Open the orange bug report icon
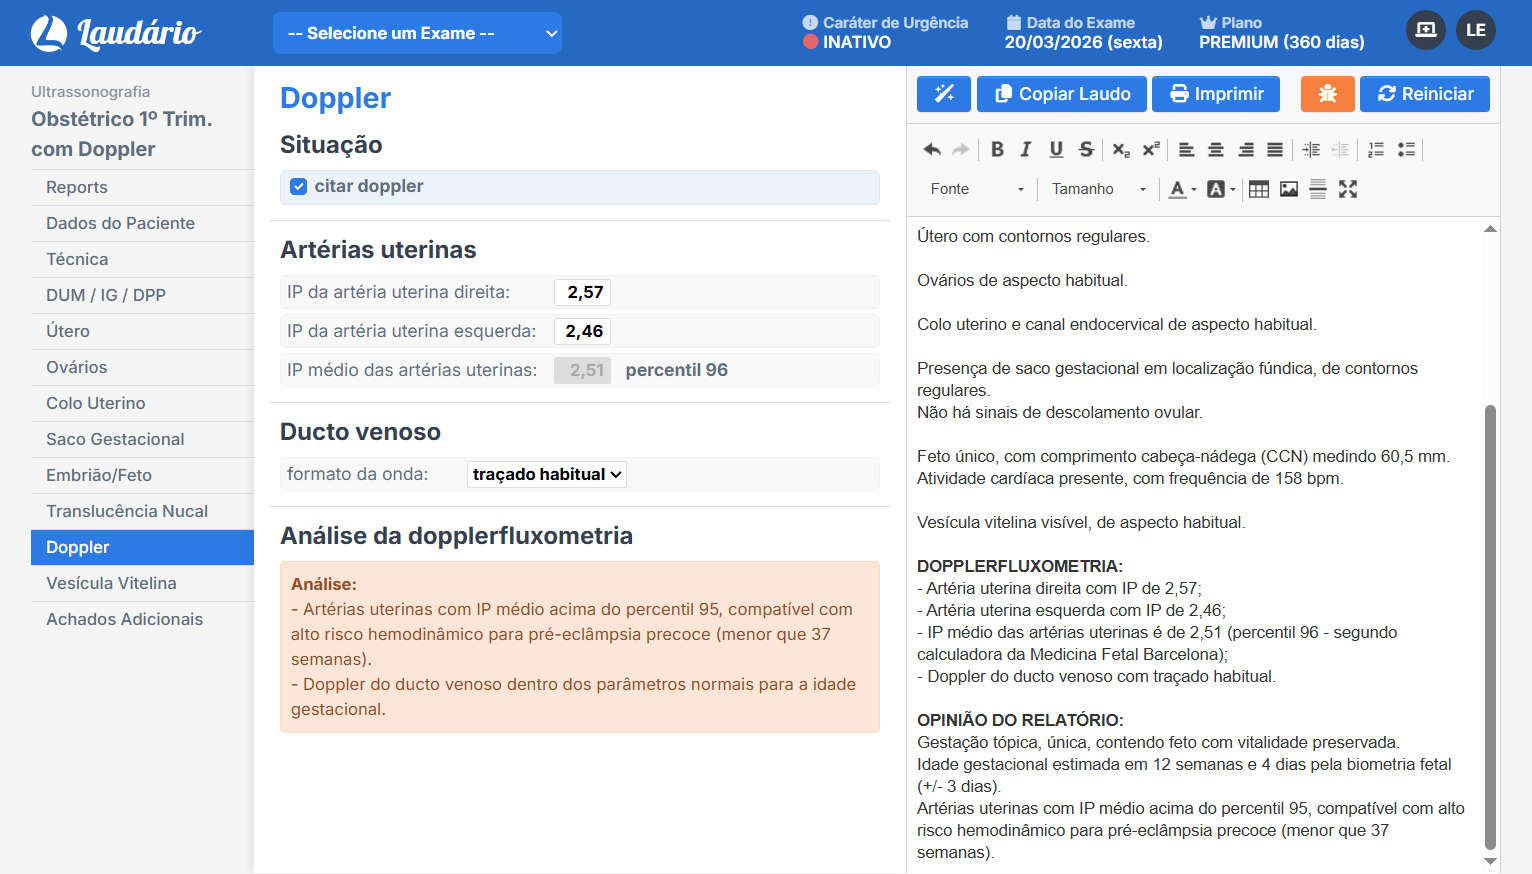 point(1327,94)
